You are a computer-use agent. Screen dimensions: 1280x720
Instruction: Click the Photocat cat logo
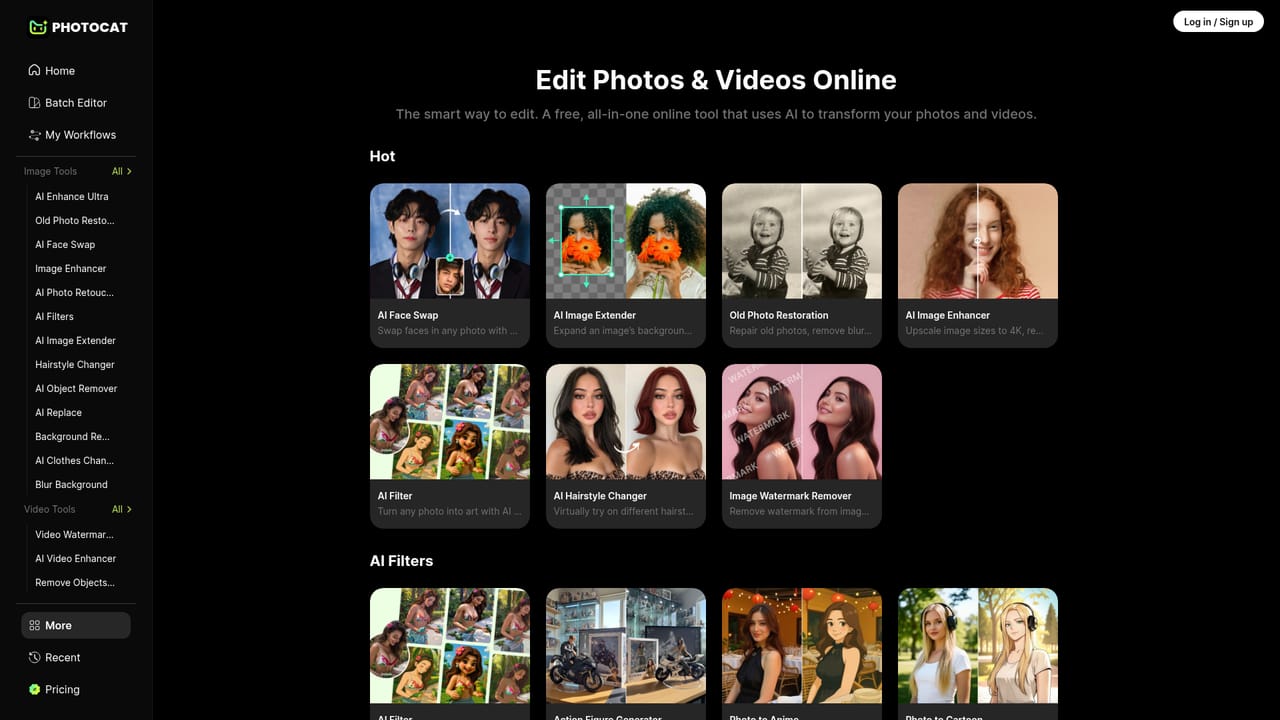38,27
